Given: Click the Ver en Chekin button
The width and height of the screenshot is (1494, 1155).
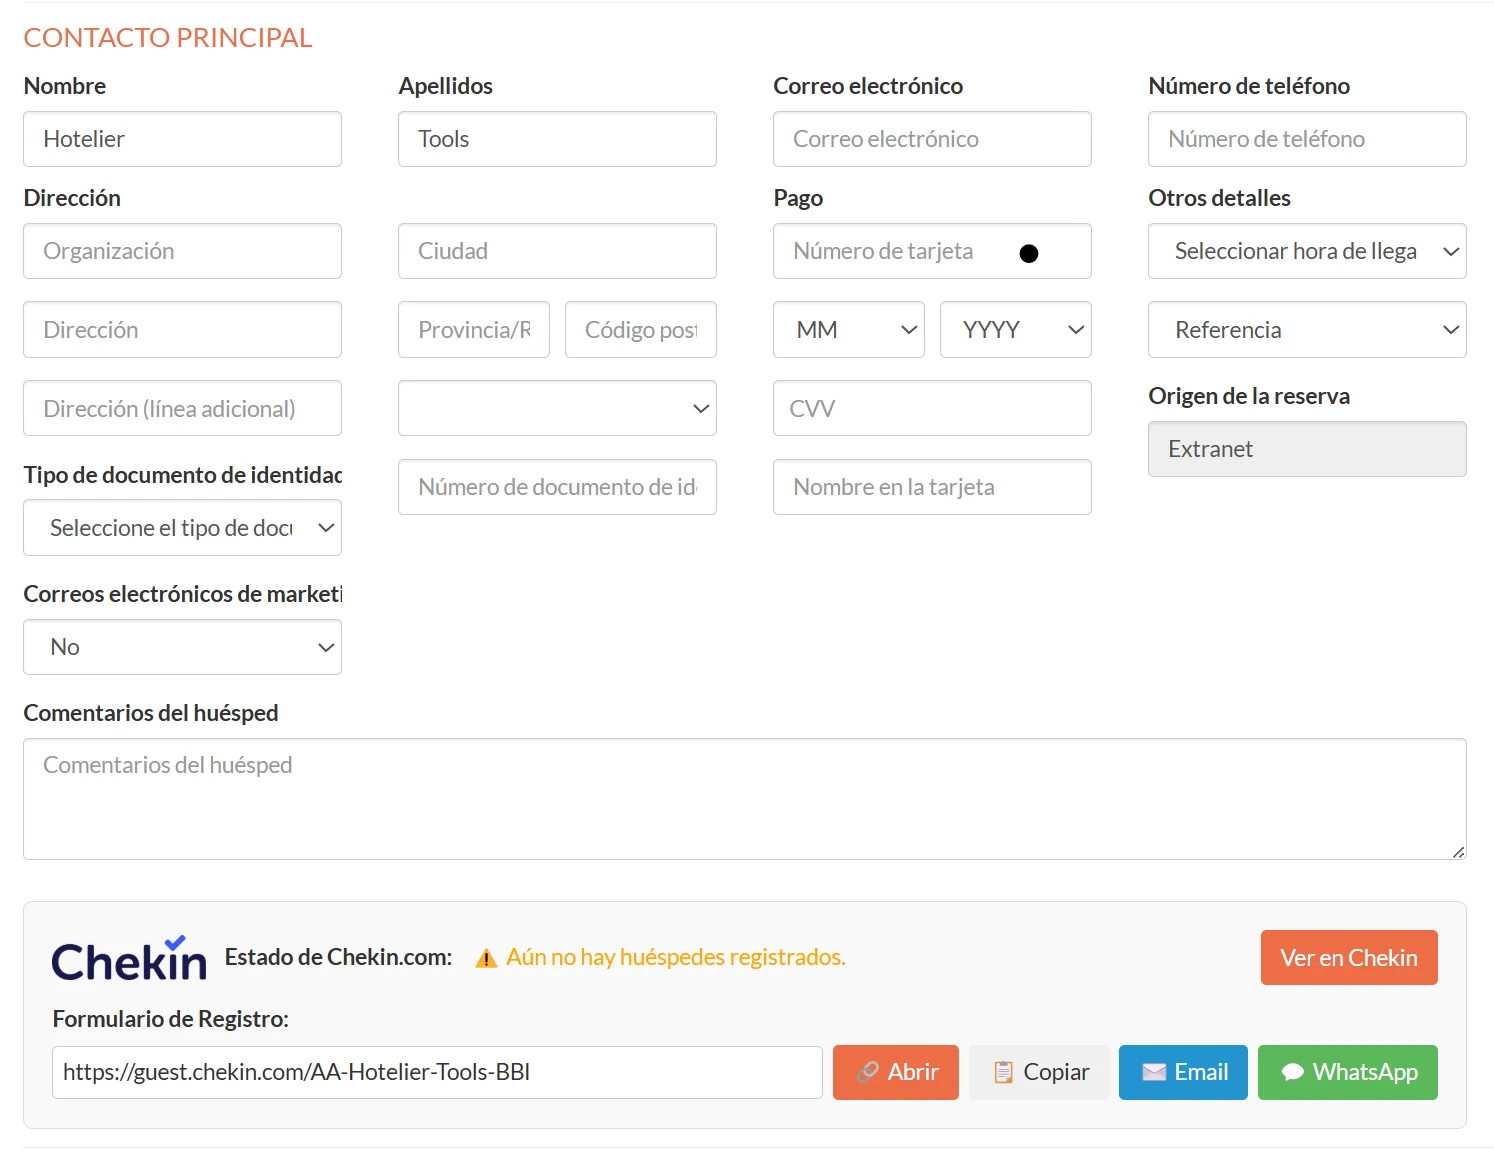Looking at the screenshot, I should point(1349,957).
